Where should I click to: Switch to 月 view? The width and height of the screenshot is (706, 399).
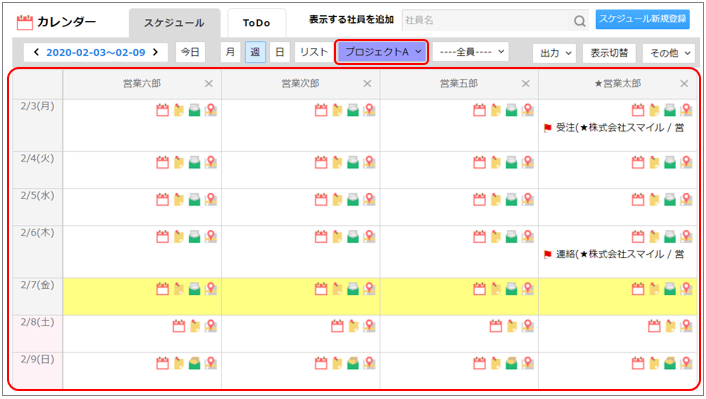click(x=231, y=52)
